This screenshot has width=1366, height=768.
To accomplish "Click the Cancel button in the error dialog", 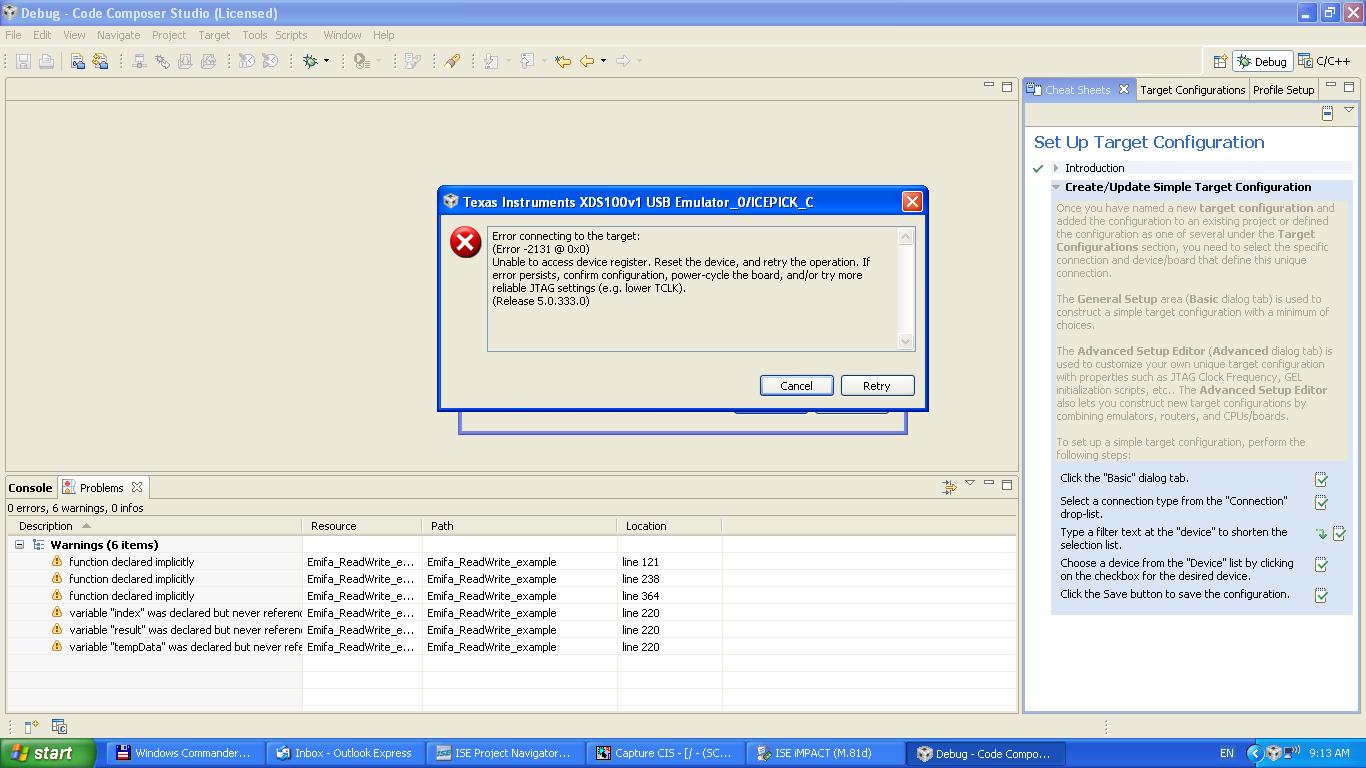I will [796, 385].
